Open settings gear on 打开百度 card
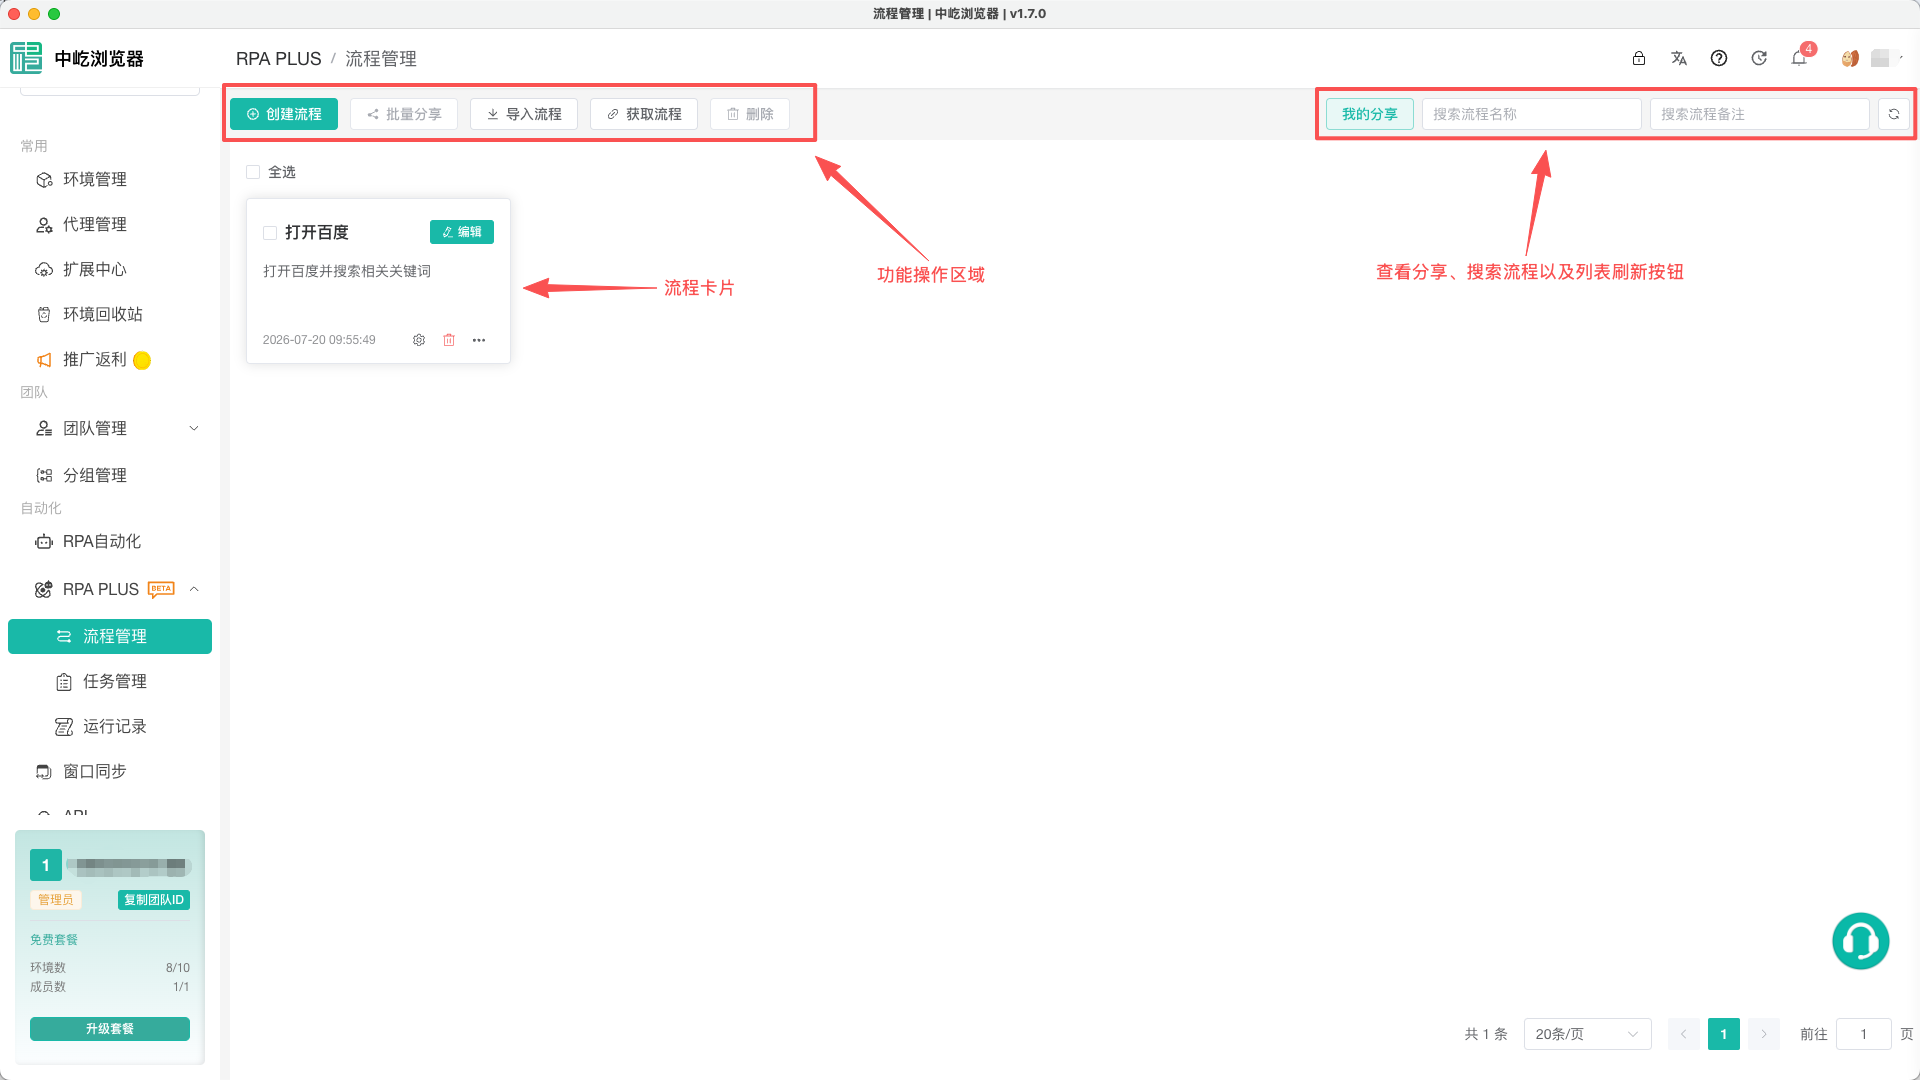The height and width of the screenshot is (1080, 1920). pos(419,340)
